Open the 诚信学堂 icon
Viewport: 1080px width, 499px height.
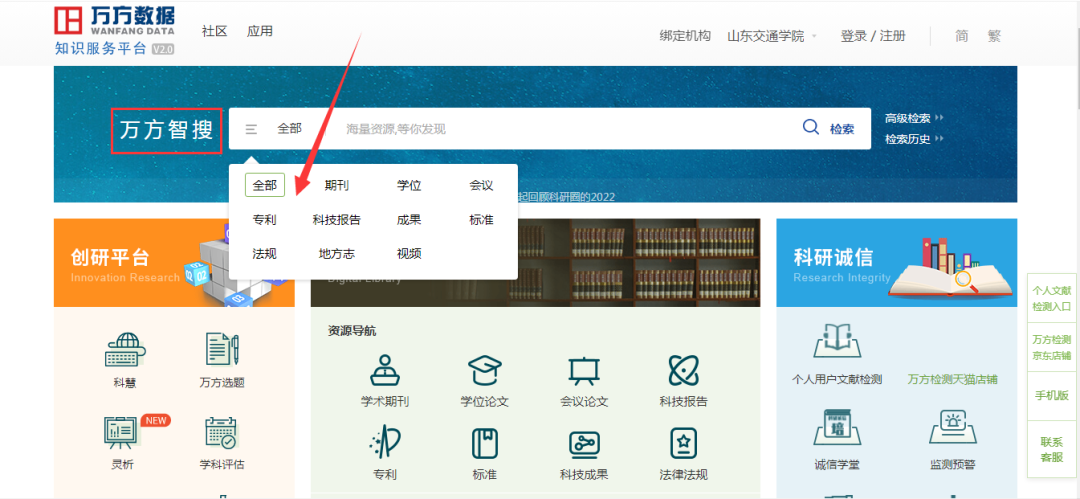(838, 427)
